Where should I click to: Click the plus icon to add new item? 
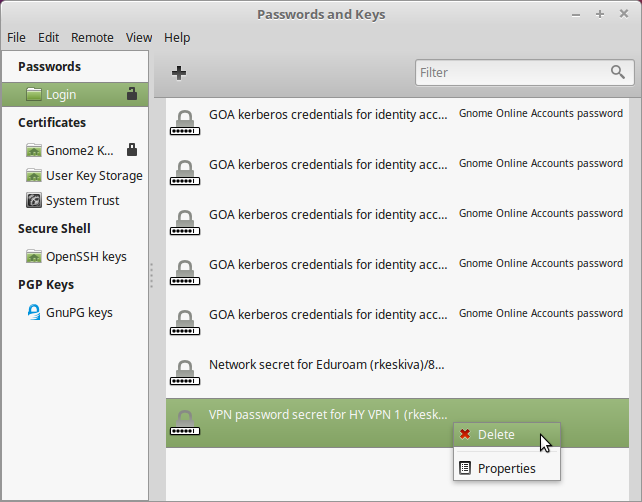[x=179, y=73]
